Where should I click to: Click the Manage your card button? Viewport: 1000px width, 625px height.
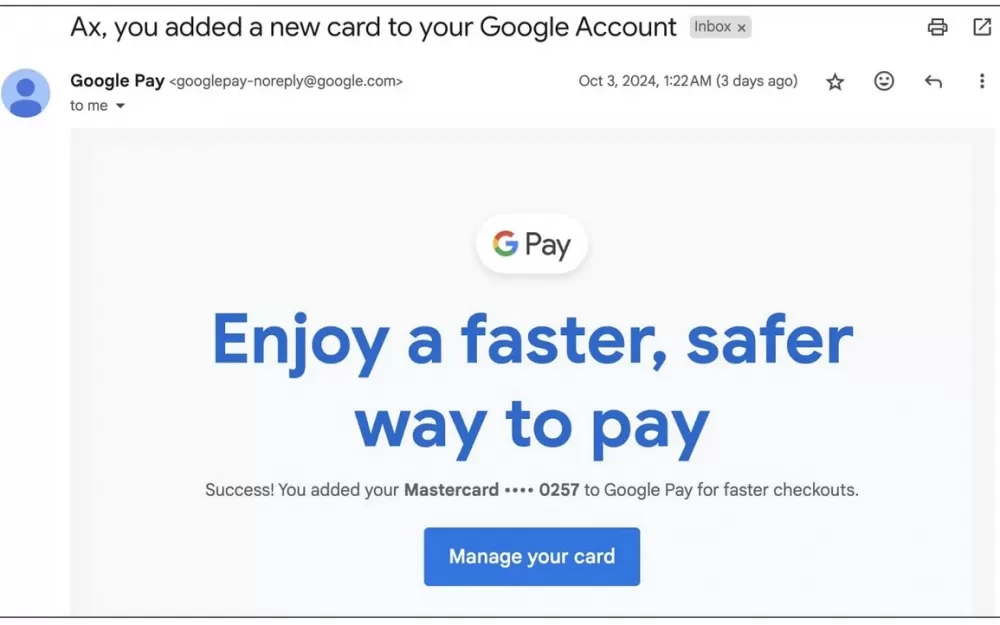(x=532, y=556)
